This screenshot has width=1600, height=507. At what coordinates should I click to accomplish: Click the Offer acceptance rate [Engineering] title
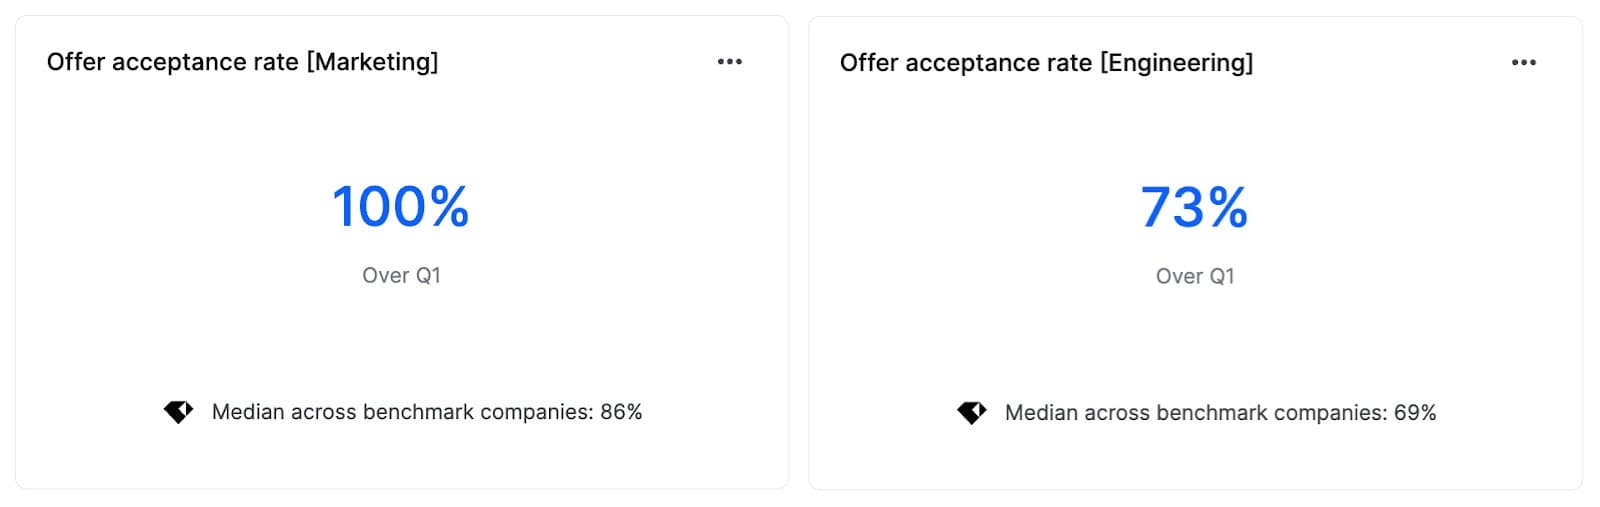coord(1046,63)
